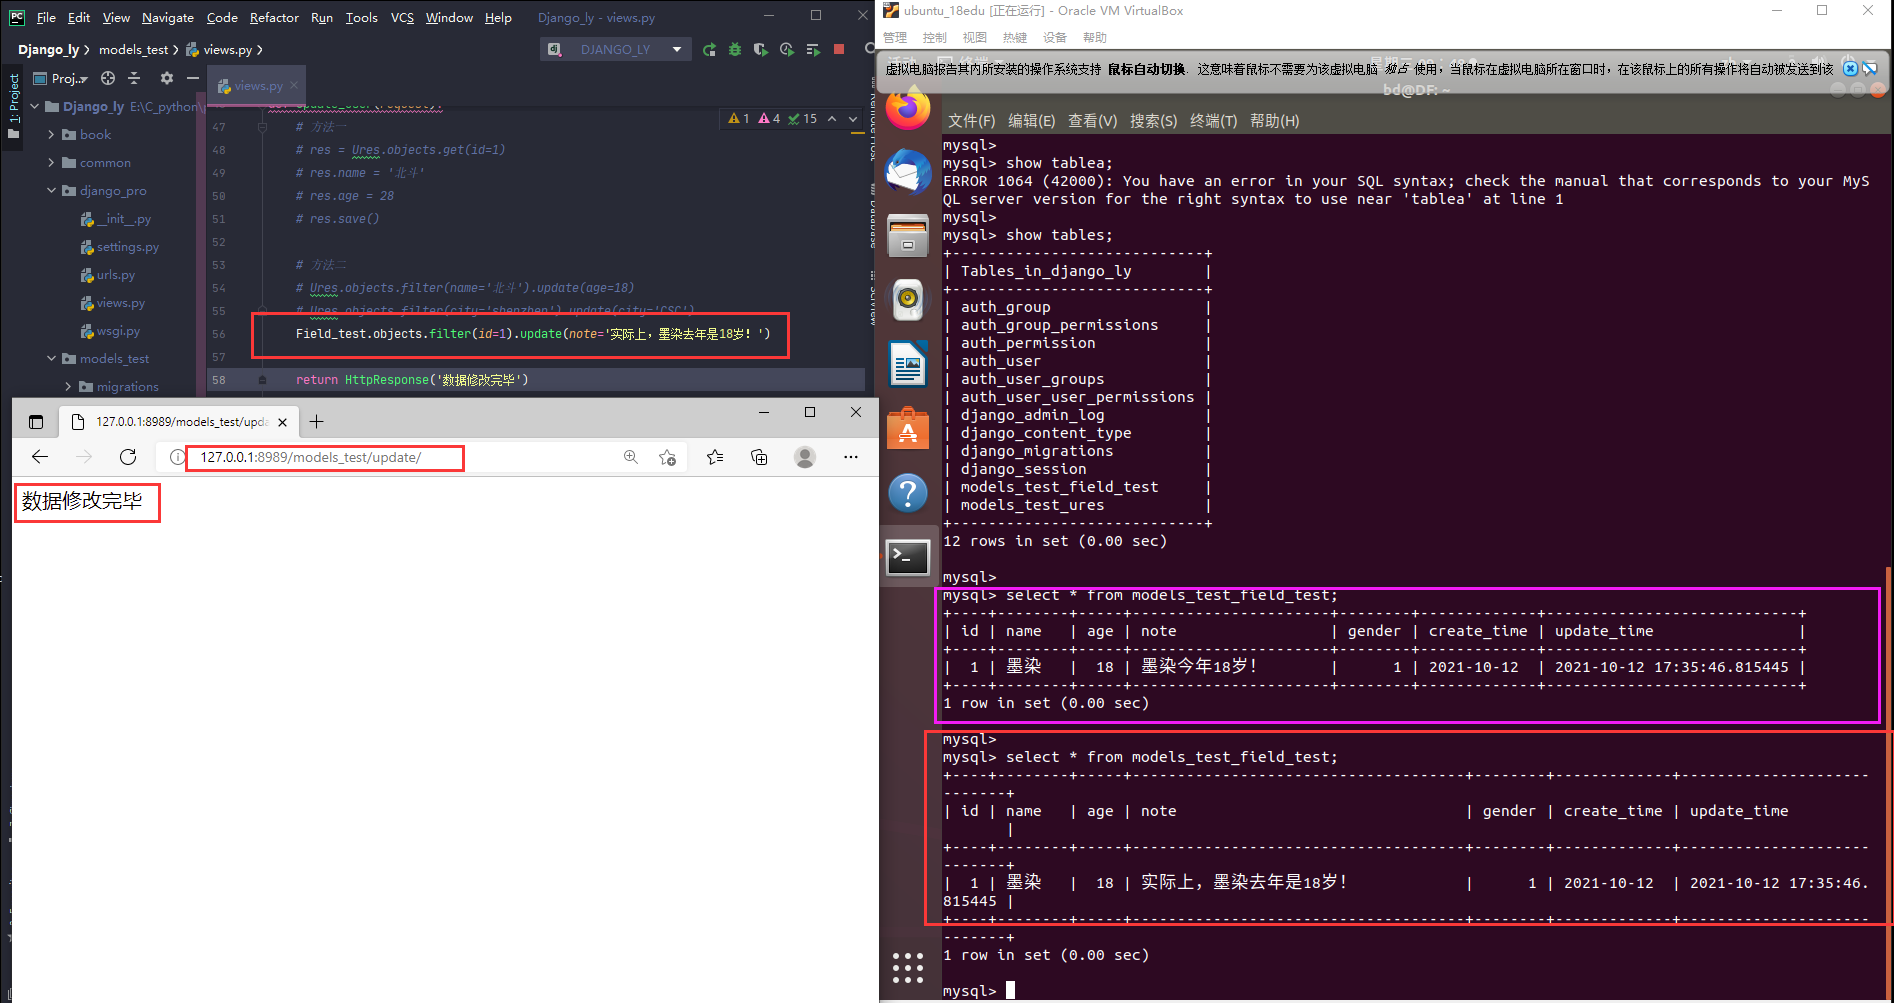
Task: Dismiss the VirtualBox mouse integration notice
Action: (x=1850, y=69)
